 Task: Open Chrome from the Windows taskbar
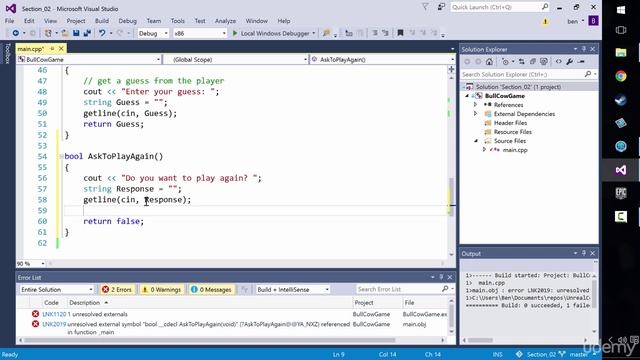pyautogui.click(x=621, y=76)
